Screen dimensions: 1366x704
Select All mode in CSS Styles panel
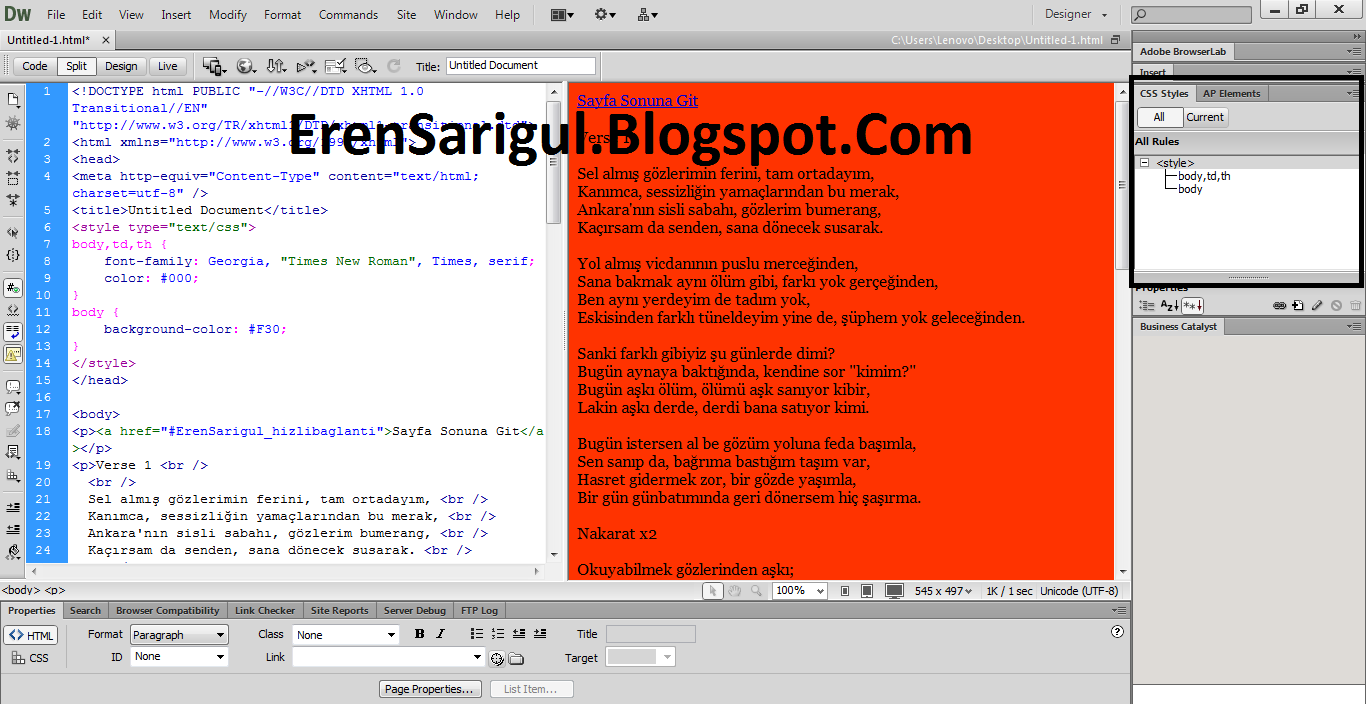[x=1159, y=117]
